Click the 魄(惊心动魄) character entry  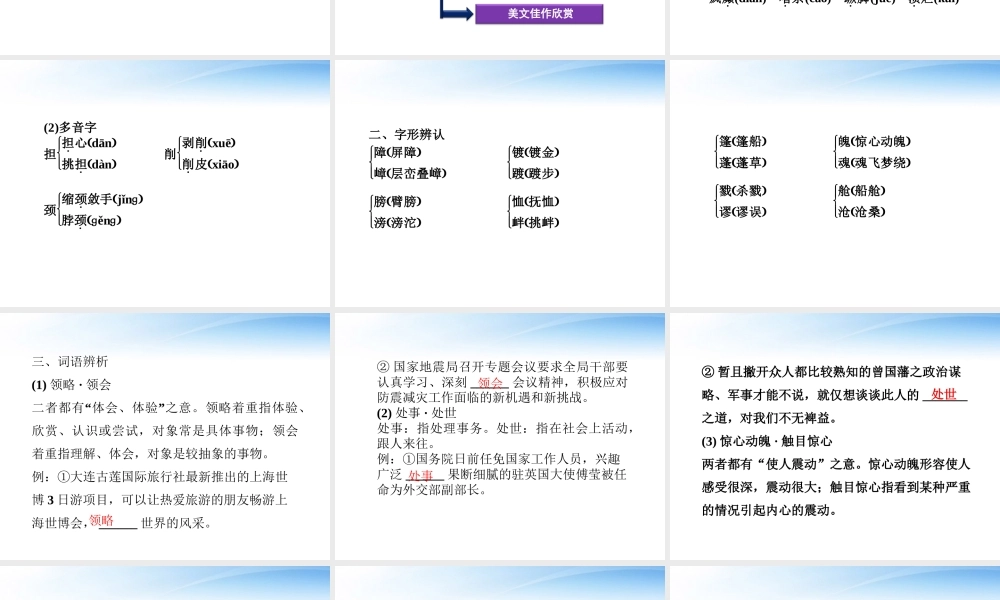[874, 142]
